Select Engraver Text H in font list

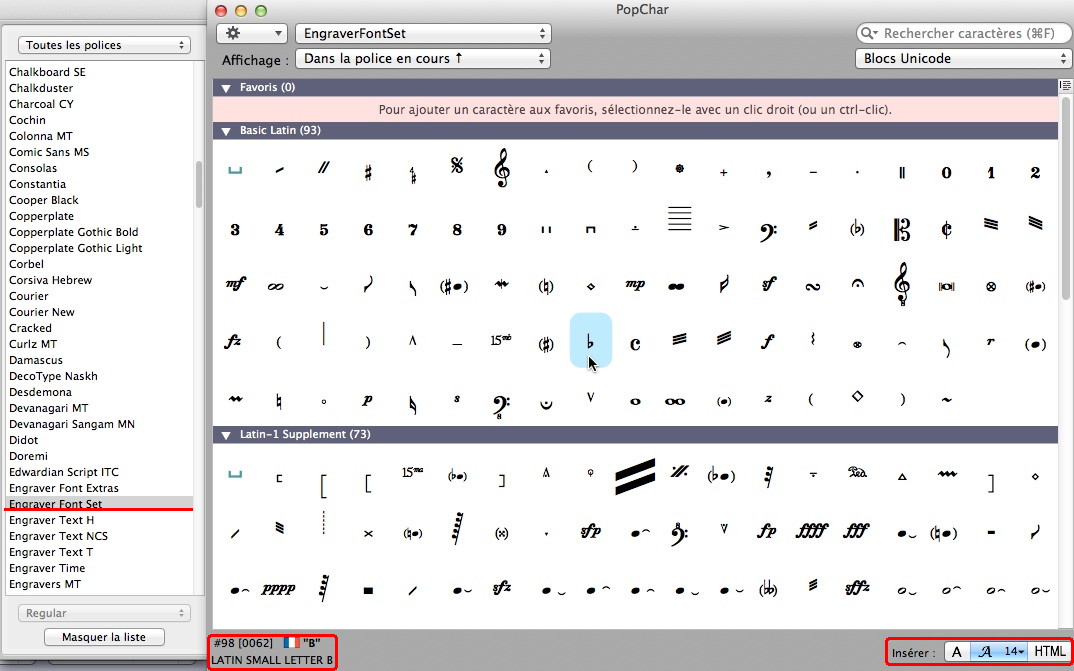point(52,520)
